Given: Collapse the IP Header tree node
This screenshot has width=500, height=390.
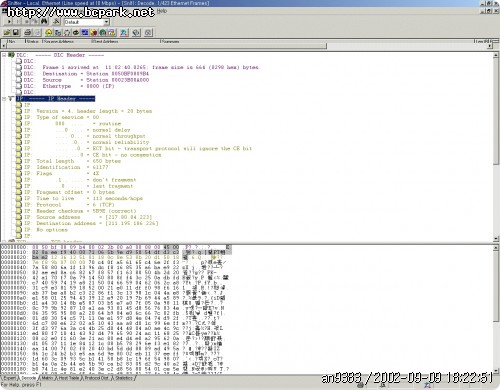Looking at the screenshot, I should pos(4,99).
